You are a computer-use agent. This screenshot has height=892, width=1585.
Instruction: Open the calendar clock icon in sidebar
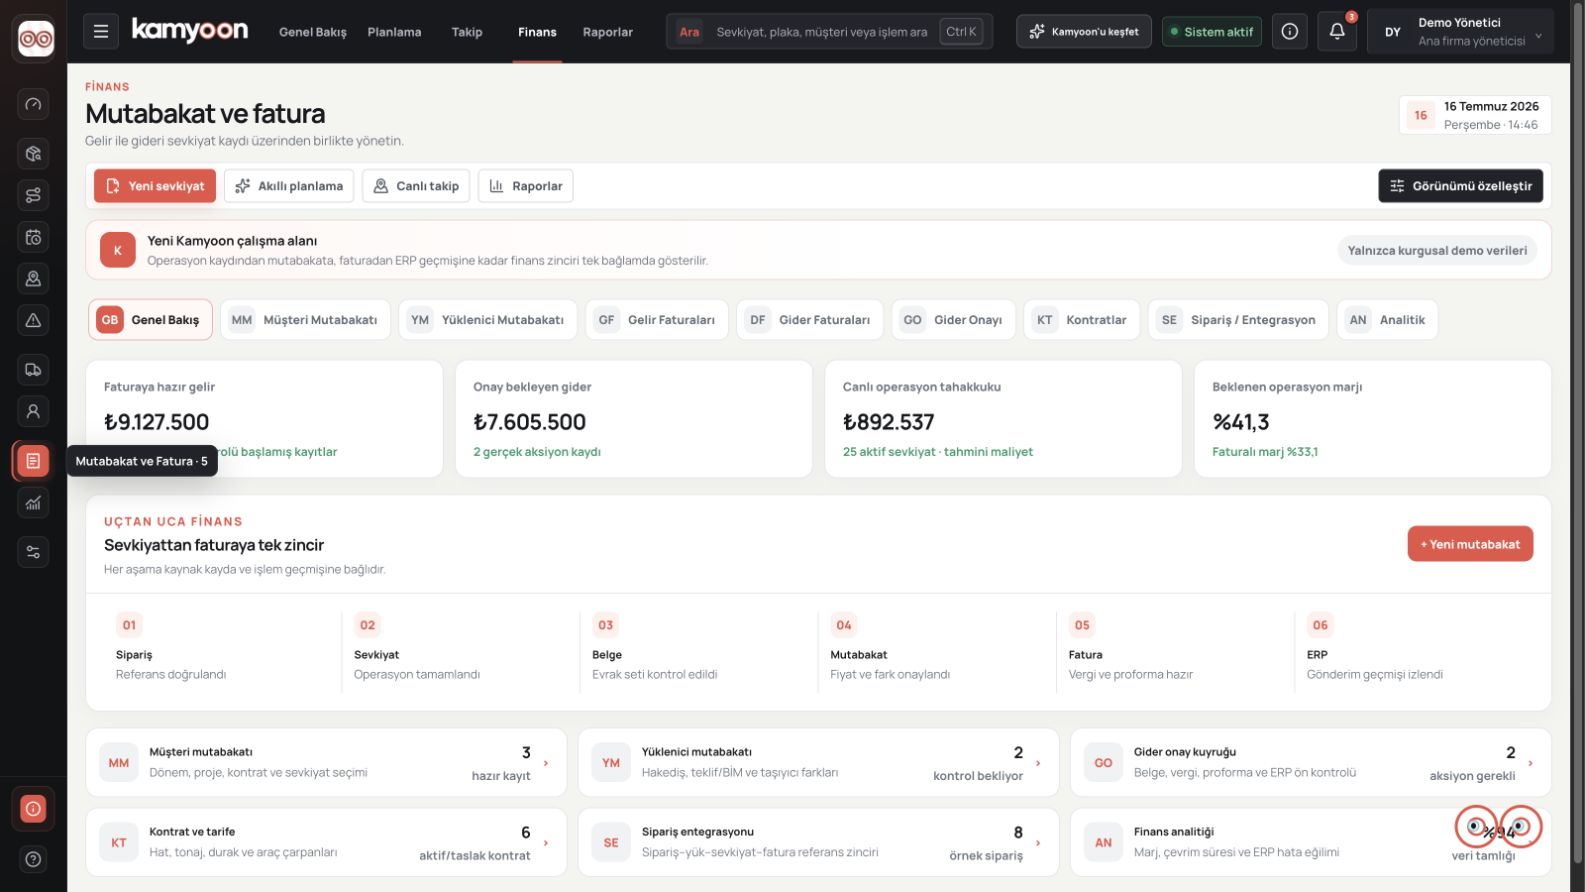pos(33,237)
